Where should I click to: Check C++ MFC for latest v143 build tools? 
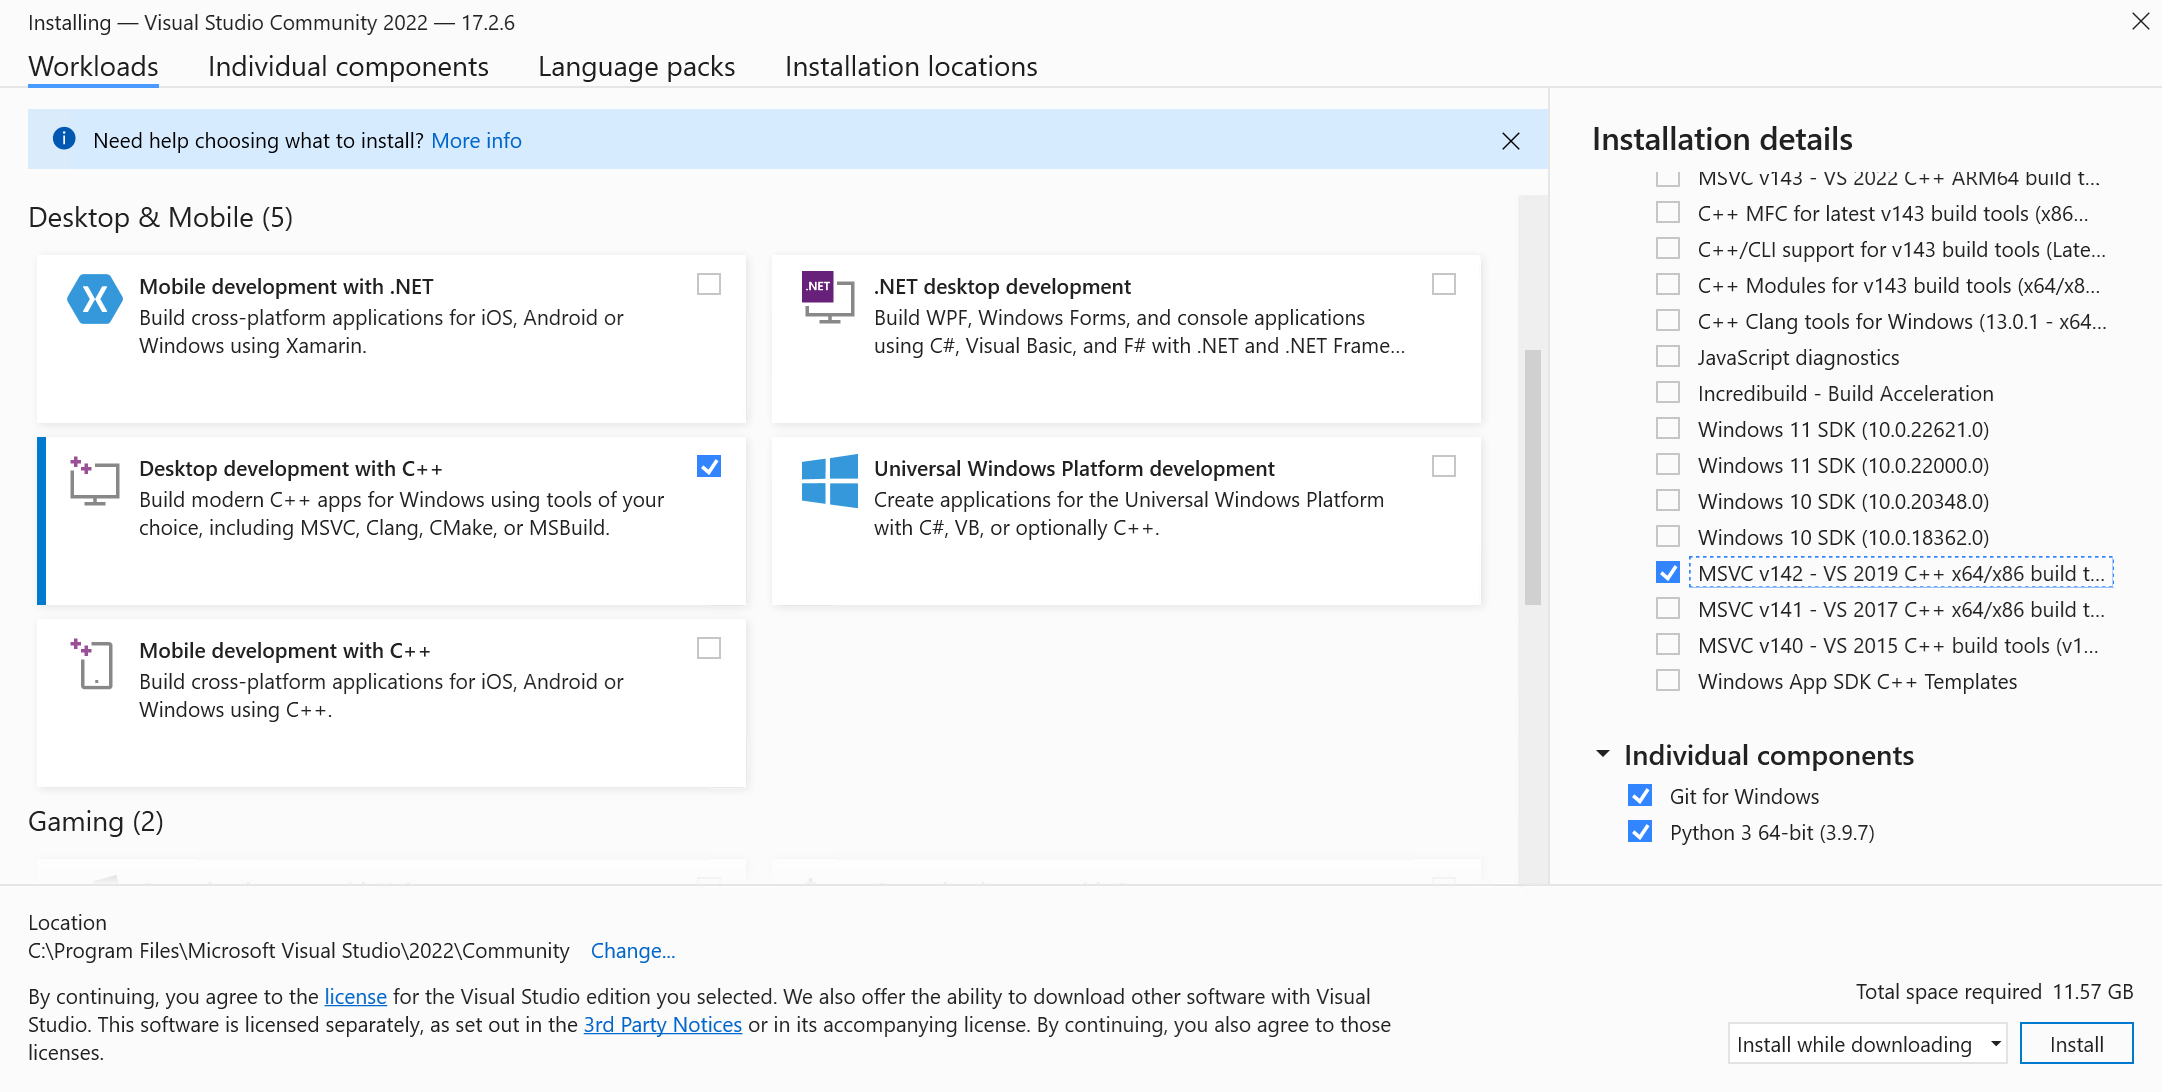pyautogui.click(x=1668, y=213)
